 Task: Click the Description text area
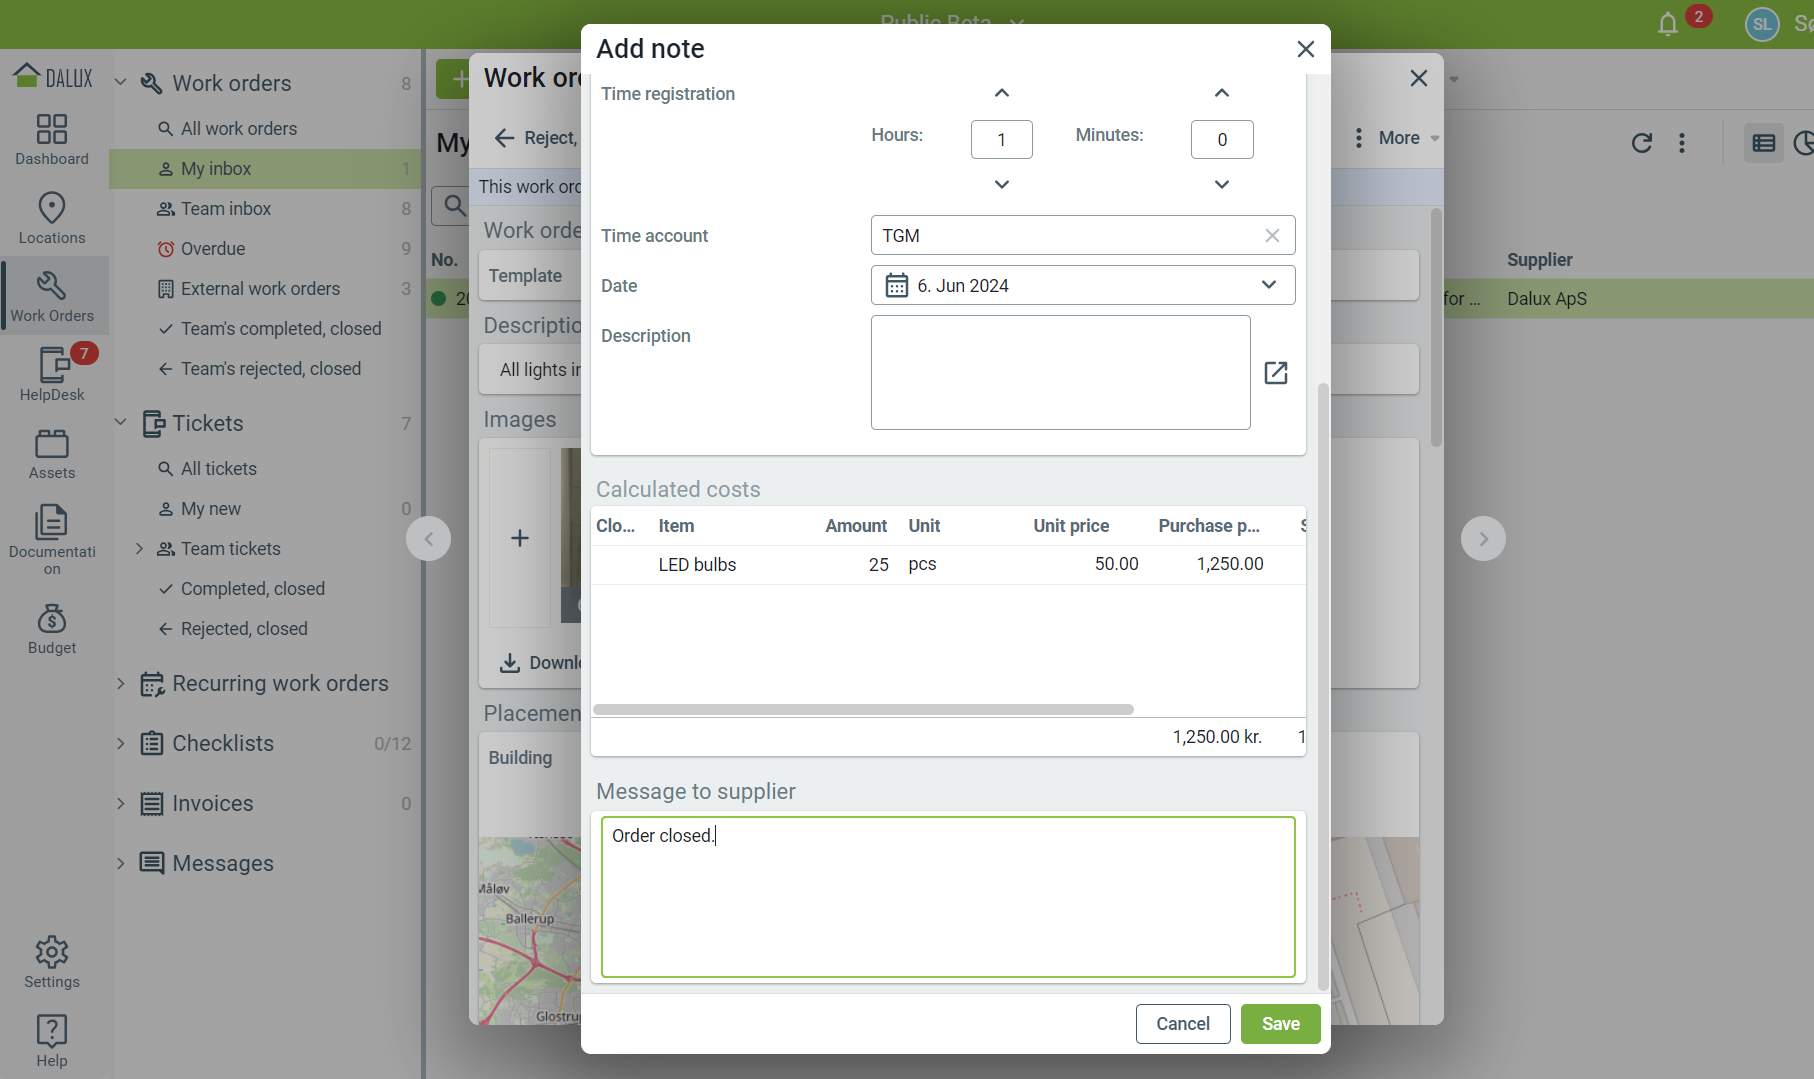tap(1060, 373)
